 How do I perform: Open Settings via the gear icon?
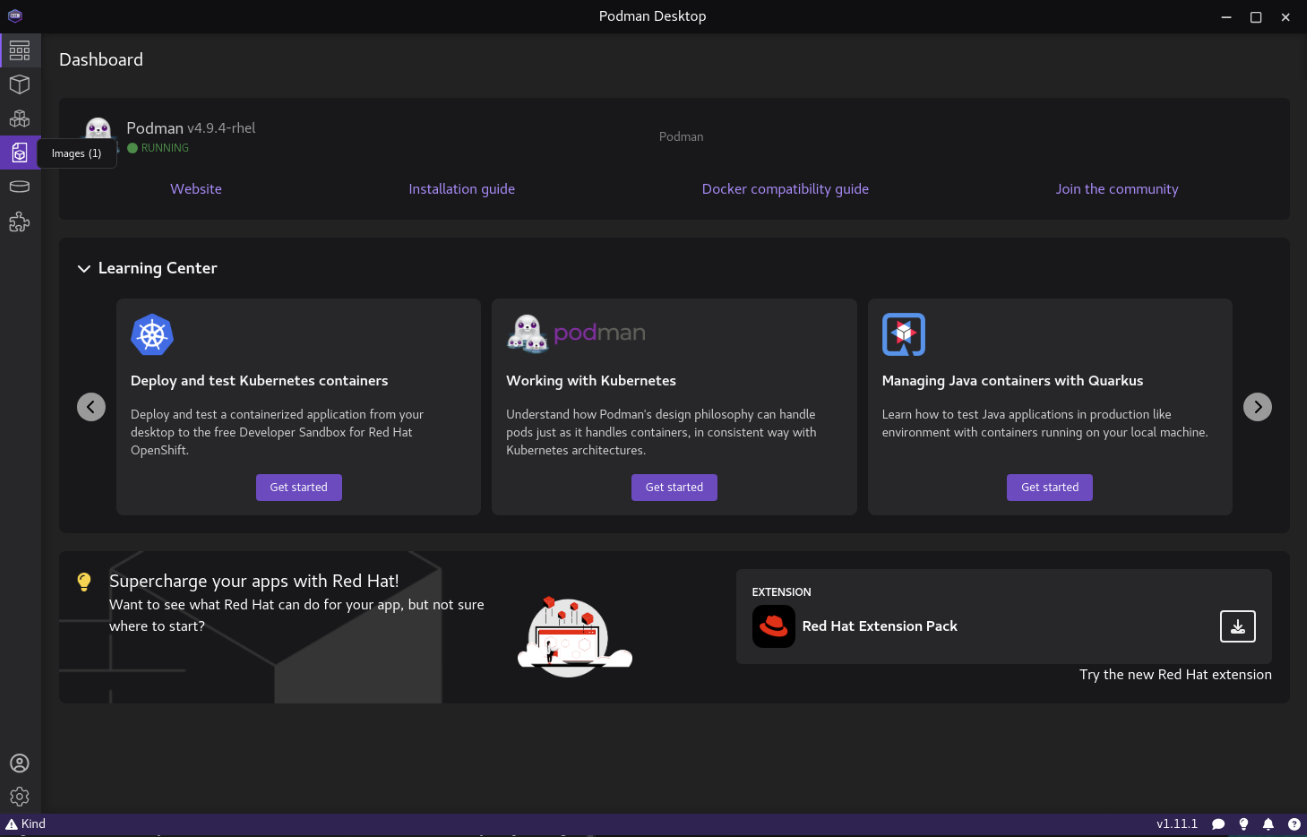pyautogui.click(x=20, y=797)
